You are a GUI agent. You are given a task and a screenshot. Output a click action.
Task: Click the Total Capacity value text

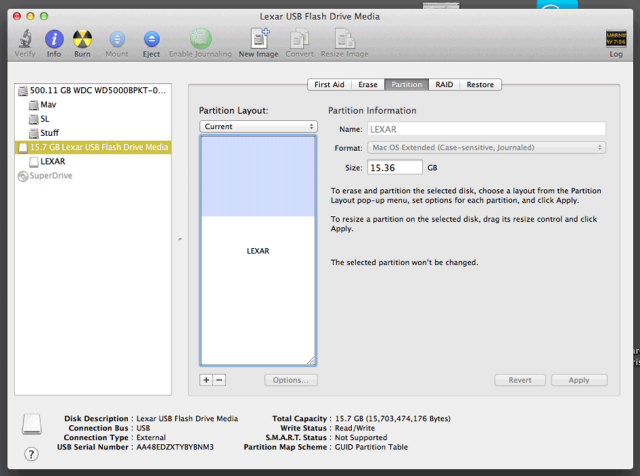pos(393,418)
